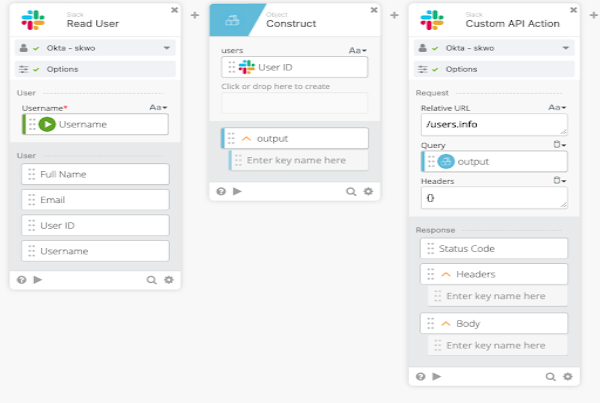Click the Relative URL field containing /users.info
This screenshot has width=600, height=403.
click(493, 125)
